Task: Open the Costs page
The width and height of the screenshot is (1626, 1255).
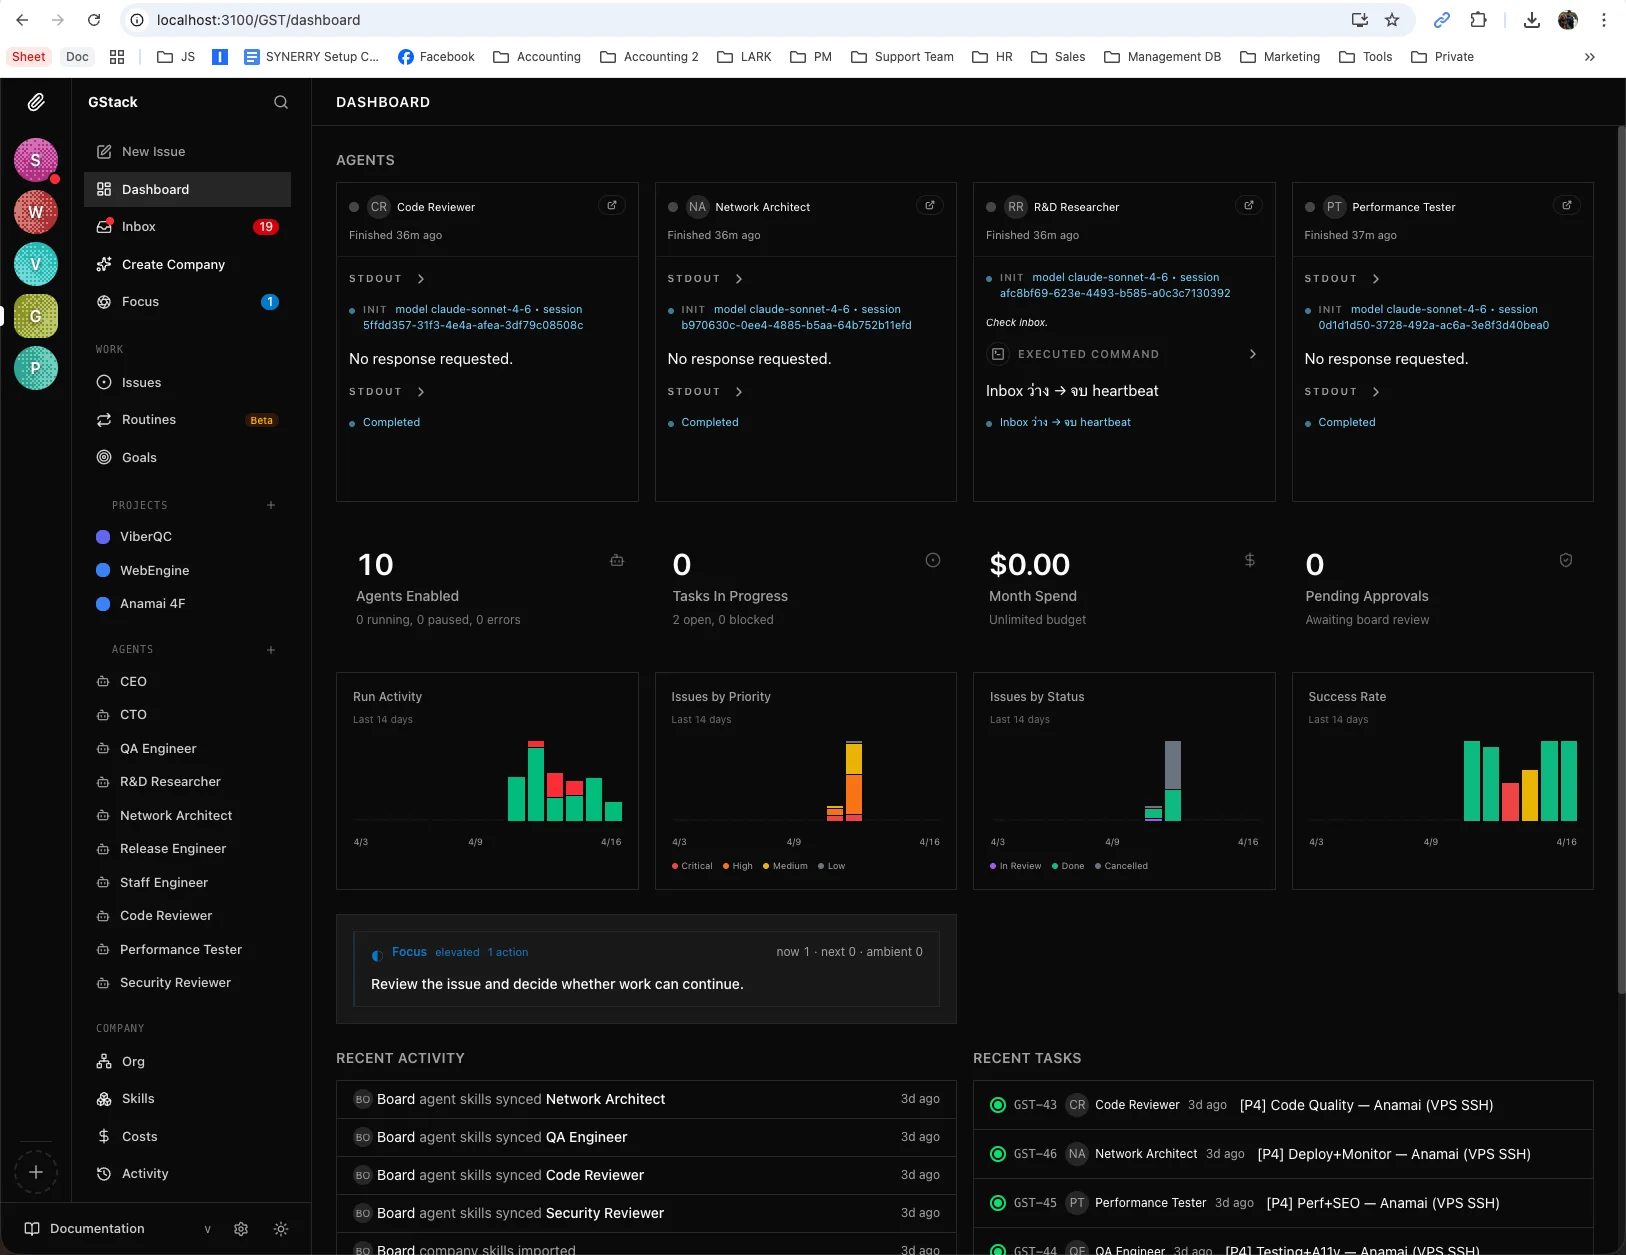Action: [138, 1136]
